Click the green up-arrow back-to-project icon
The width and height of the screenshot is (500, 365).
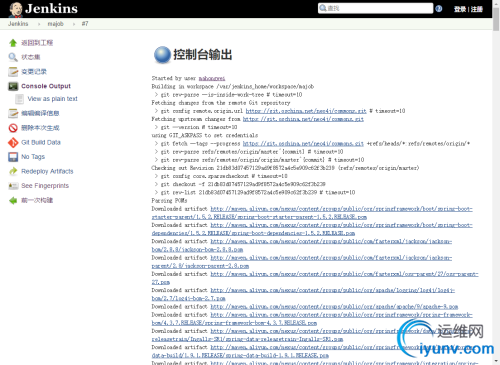click(x=13, y=43)
